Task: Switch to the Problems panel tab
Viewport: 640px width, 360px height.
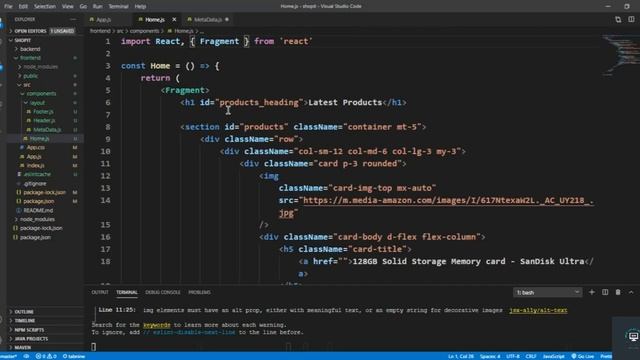Action: tap(199, 292)
